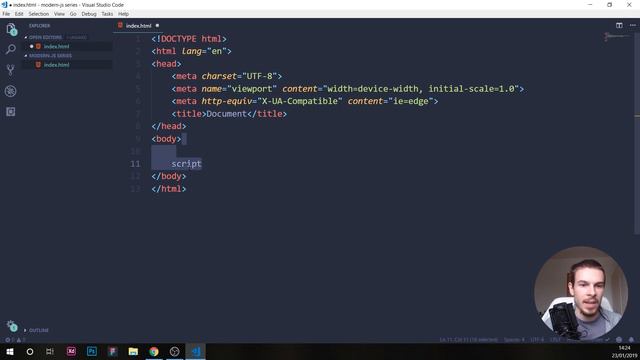Screen dimensions: 640x360
Task: Open the File menu
Action: tap(6, 14)
